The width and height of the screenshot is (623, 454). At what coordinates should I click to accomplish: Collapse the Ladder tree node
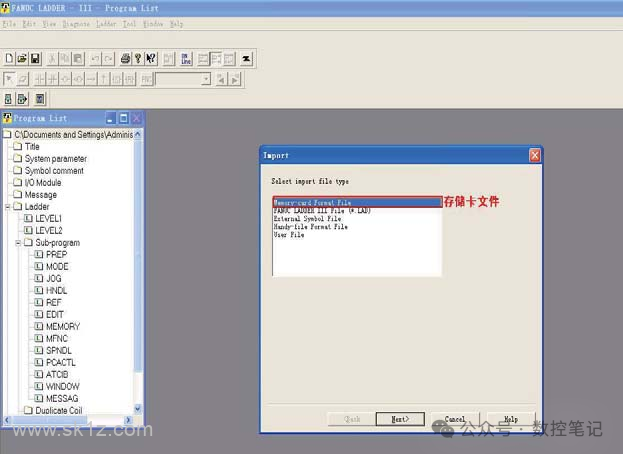8,207
